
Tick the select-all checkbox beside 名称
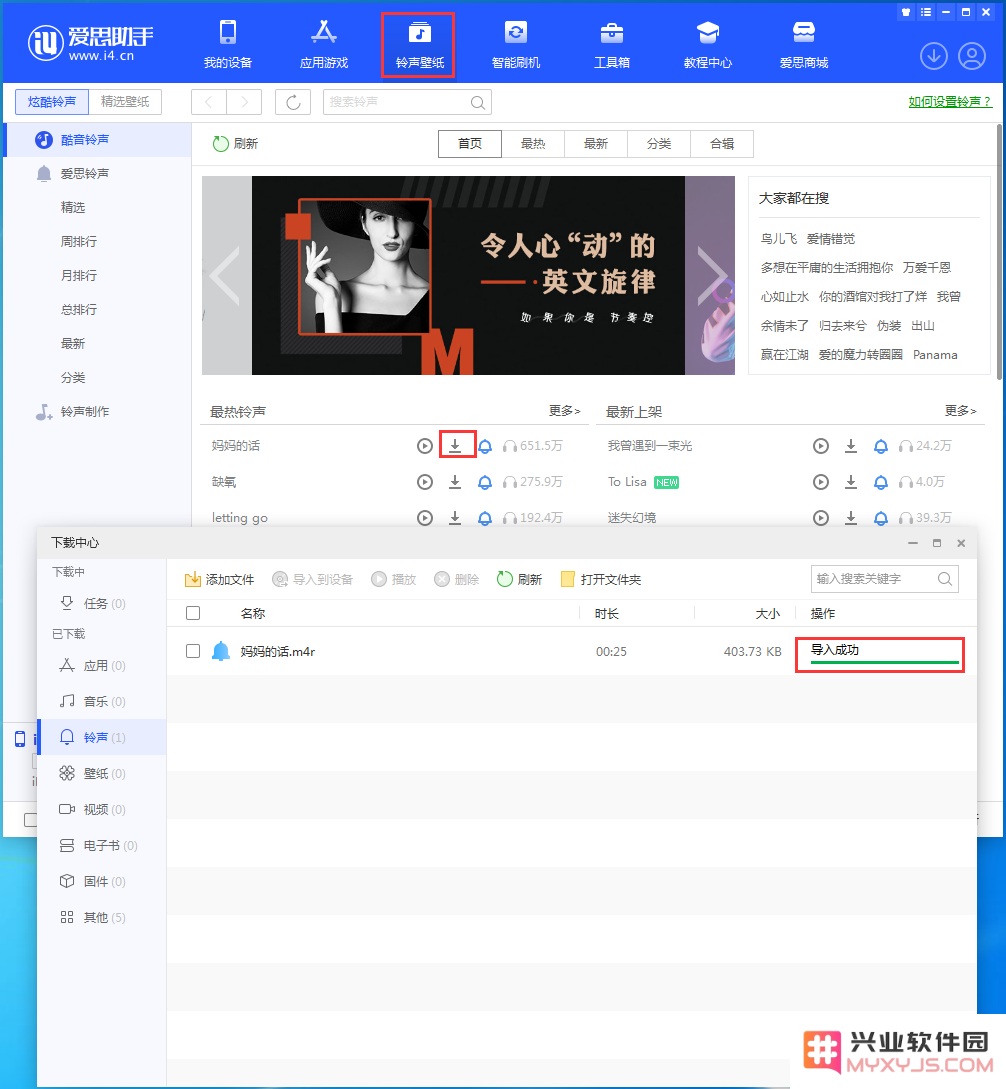(193, 613)
